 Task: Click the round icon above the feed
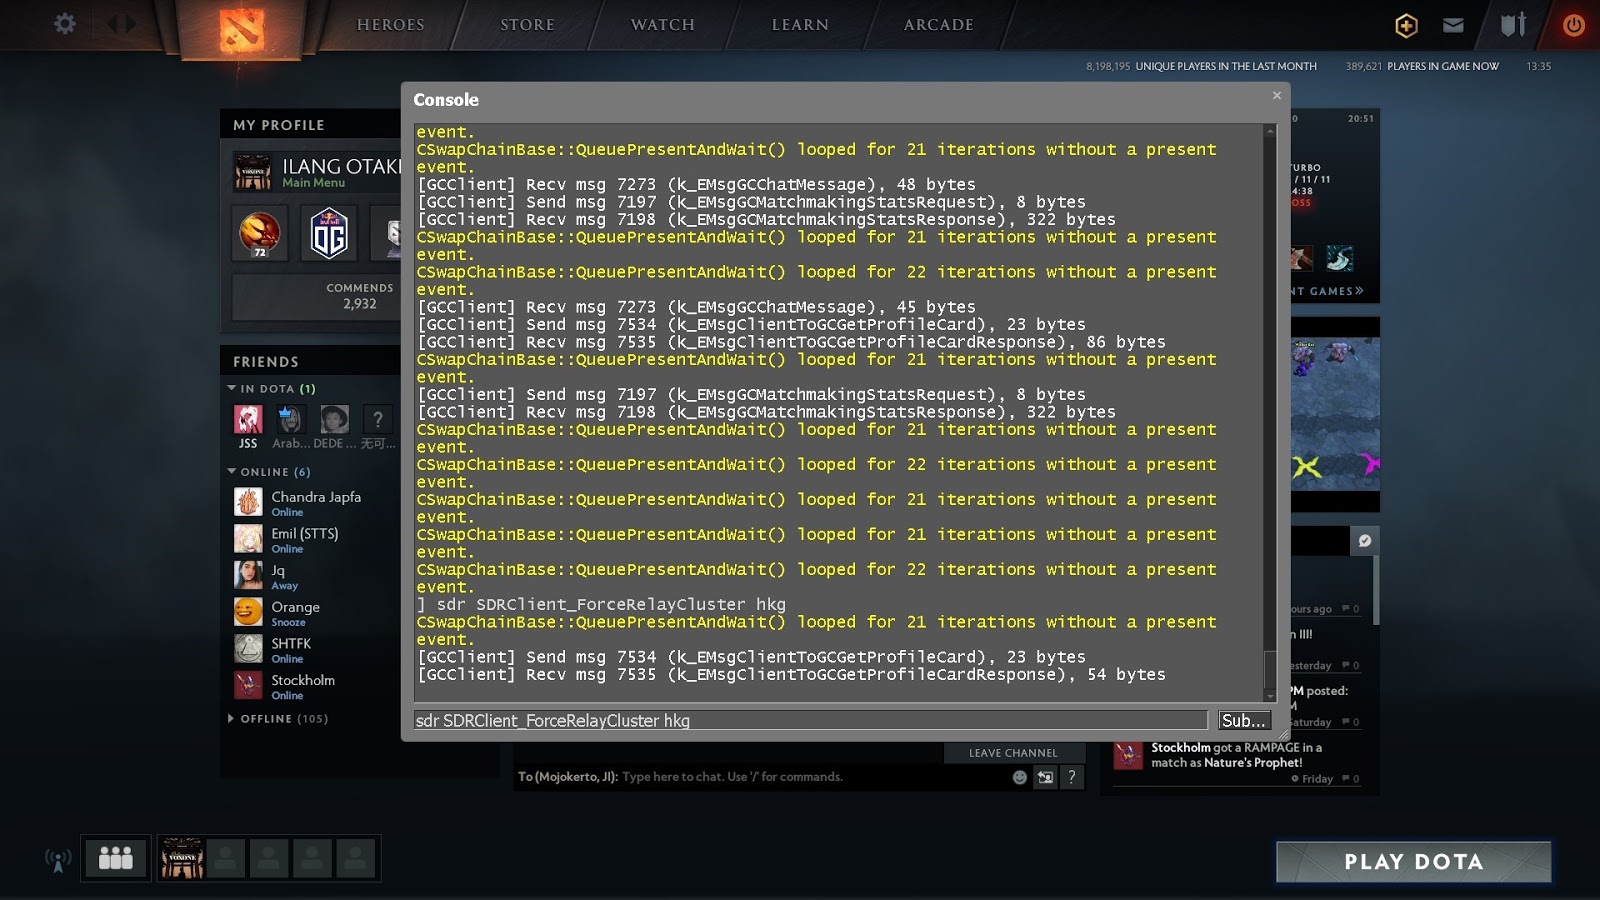1365,541
